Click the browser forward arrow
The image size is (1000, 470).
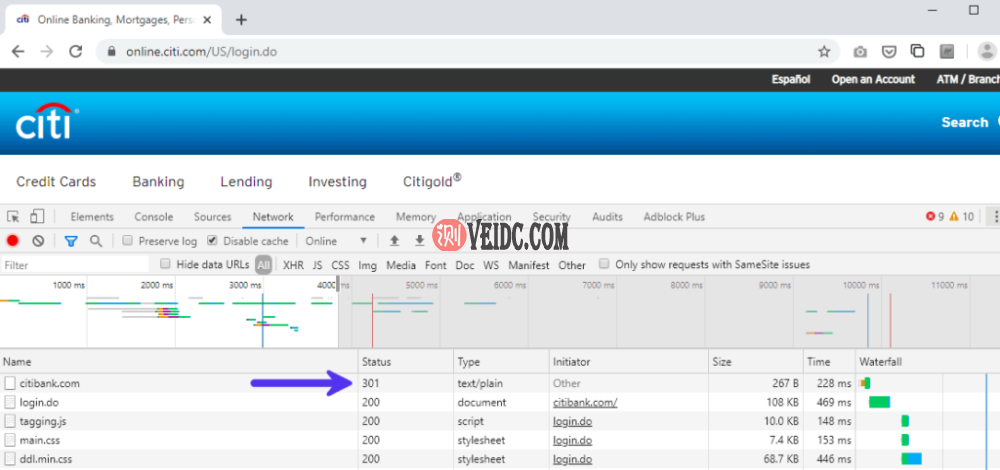(47, 52)
